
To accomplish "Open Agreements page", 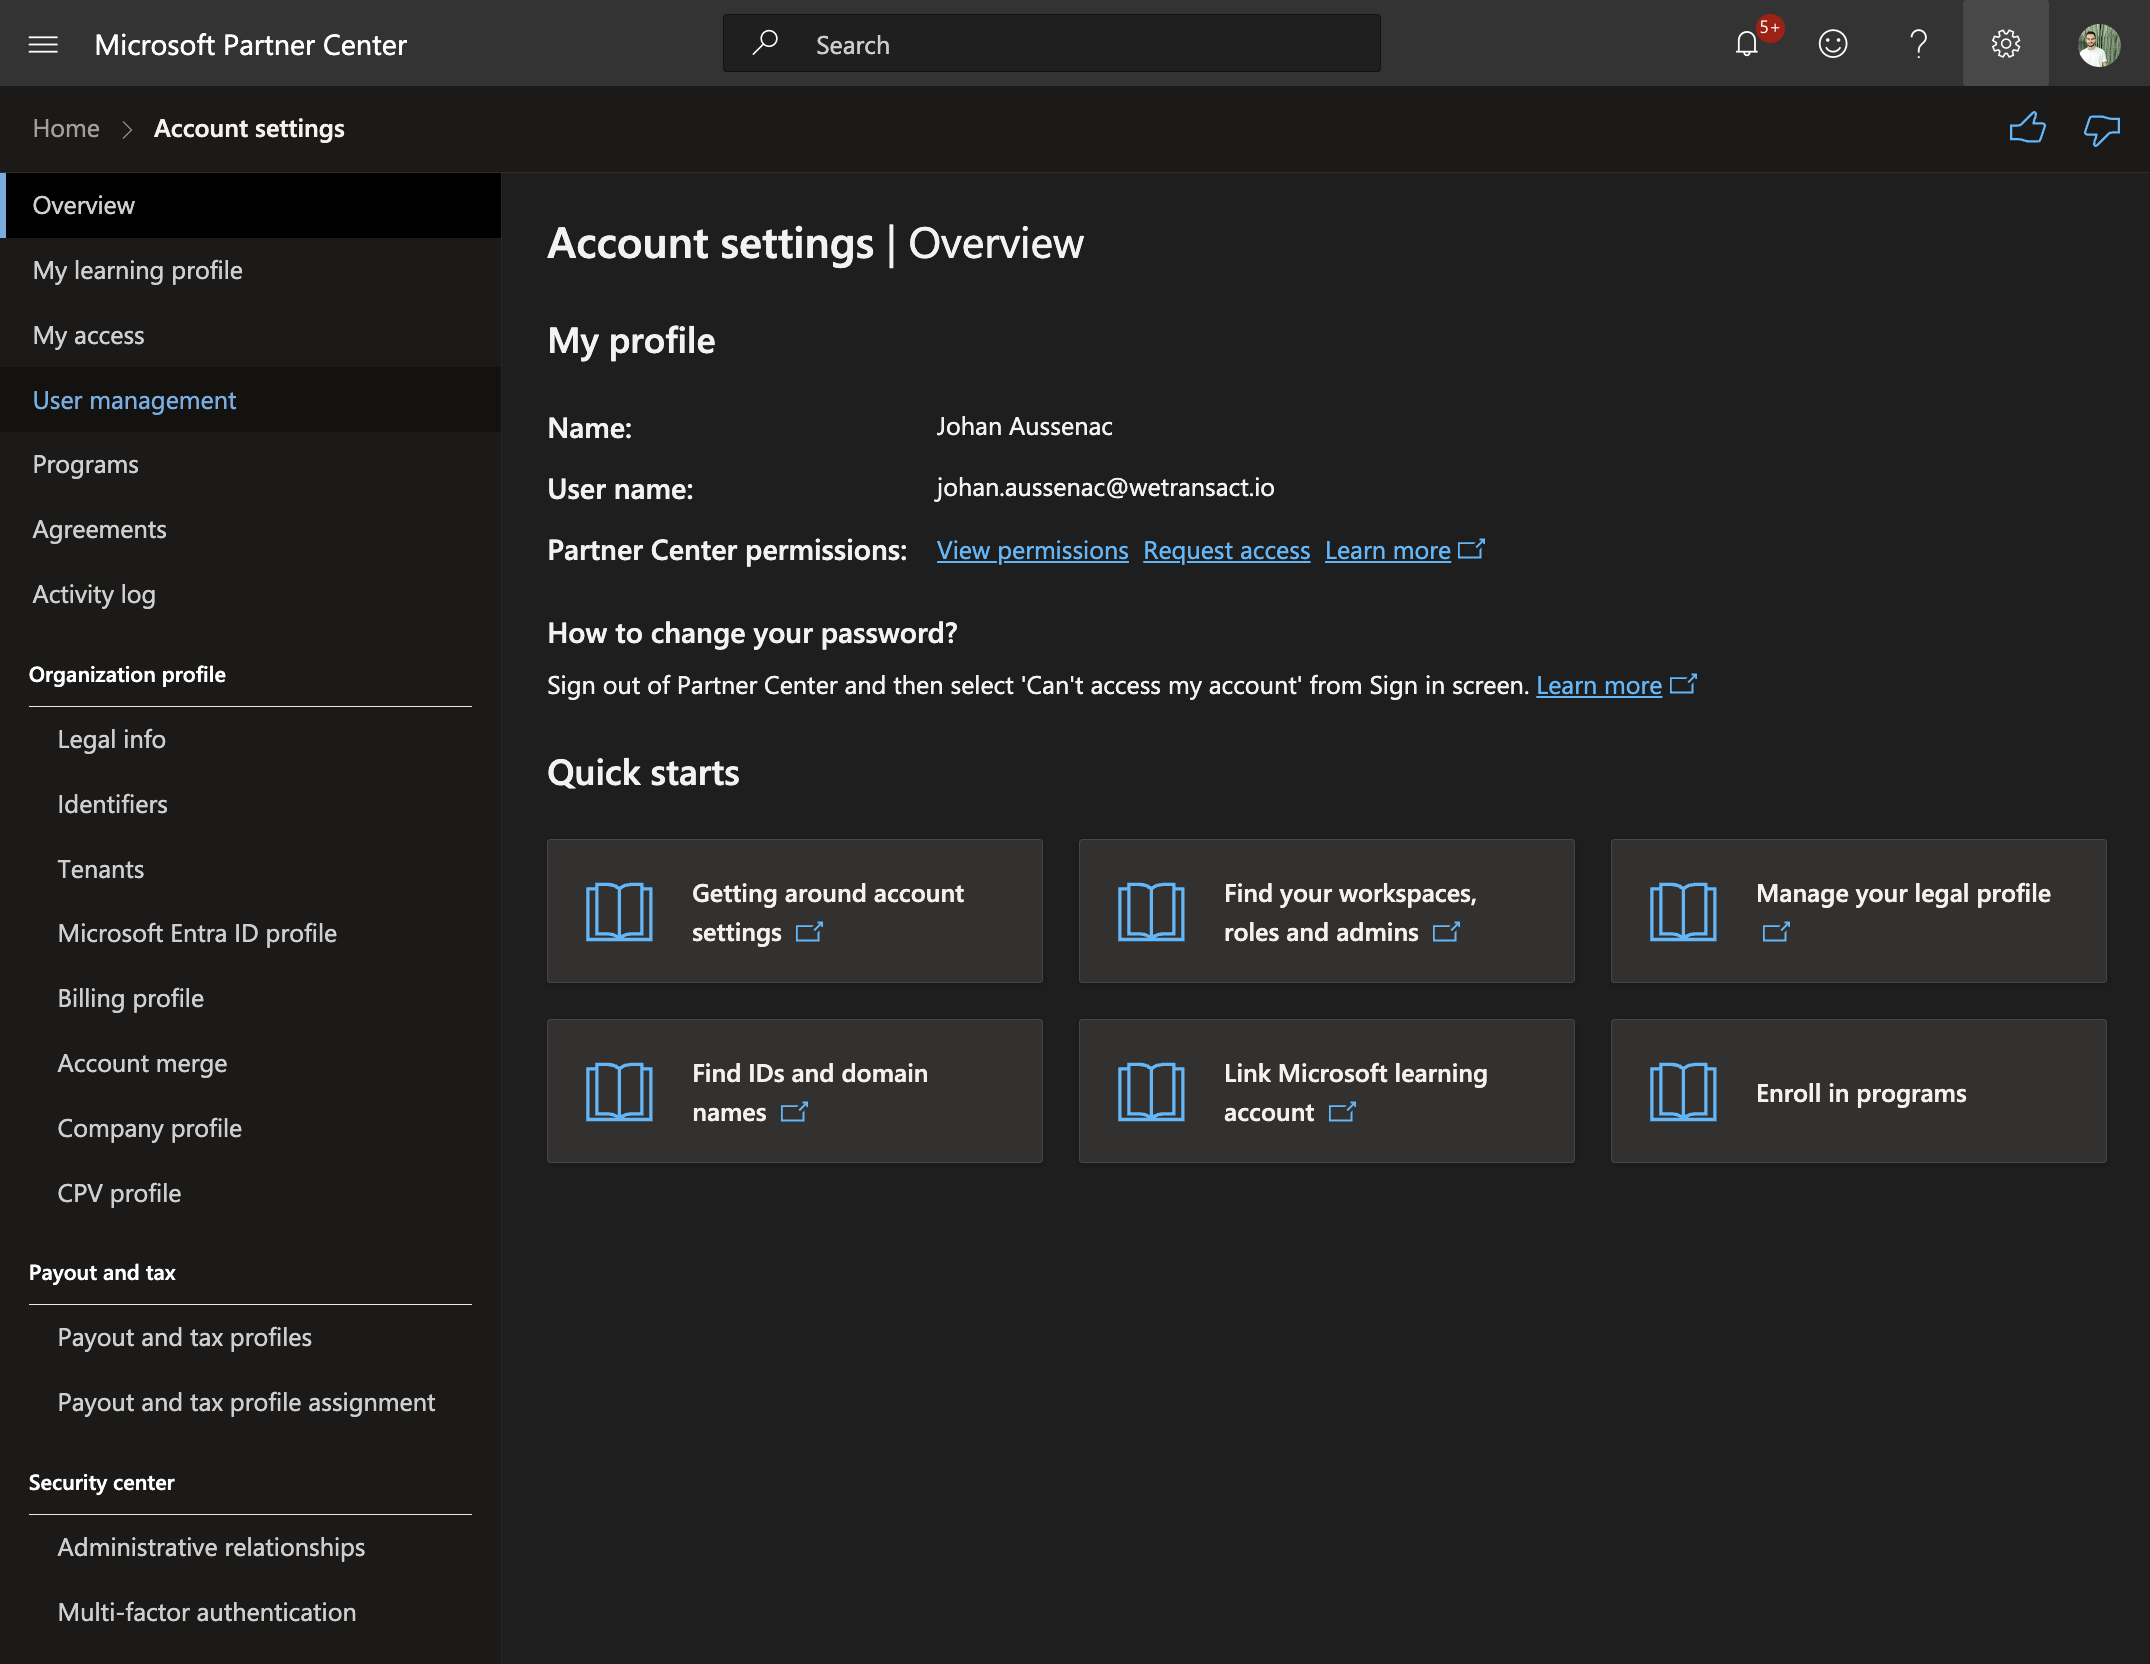I will (250, 529).
